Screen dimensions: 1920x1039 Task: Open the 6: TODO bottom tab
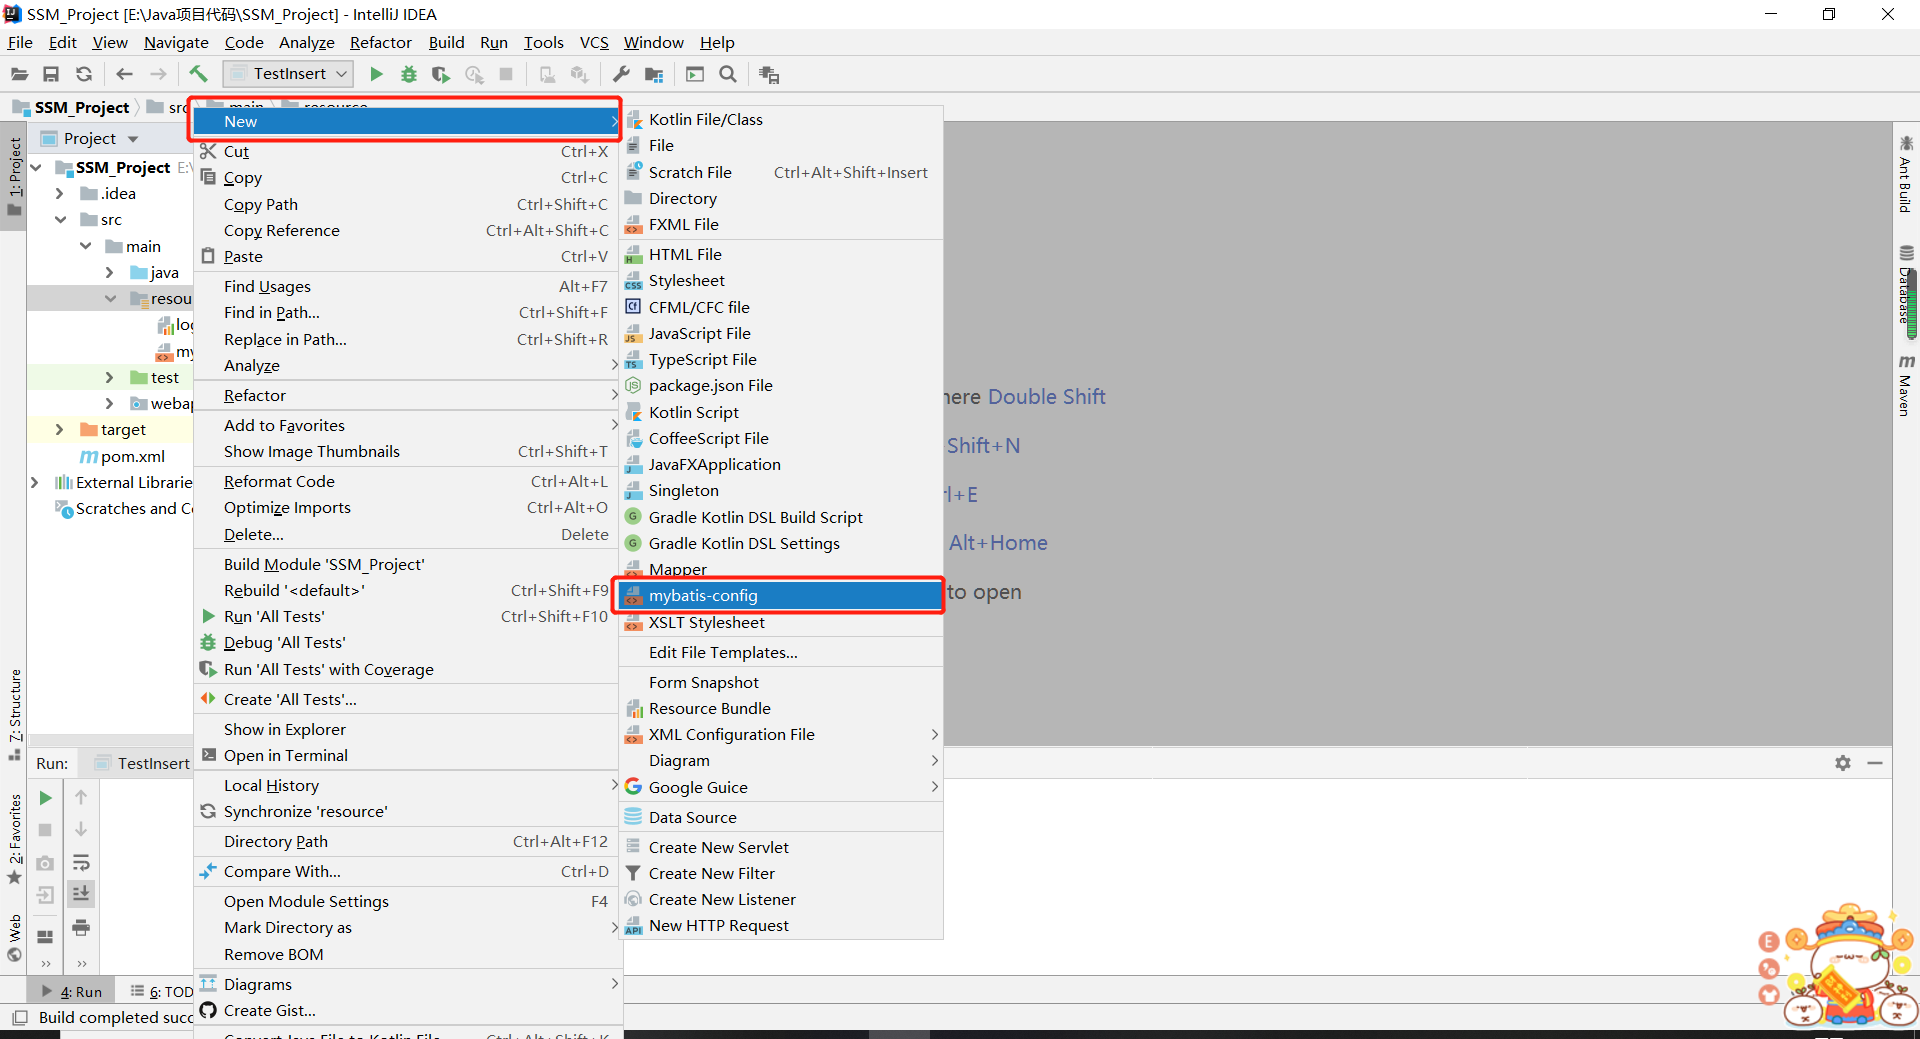tap(160, 991)
